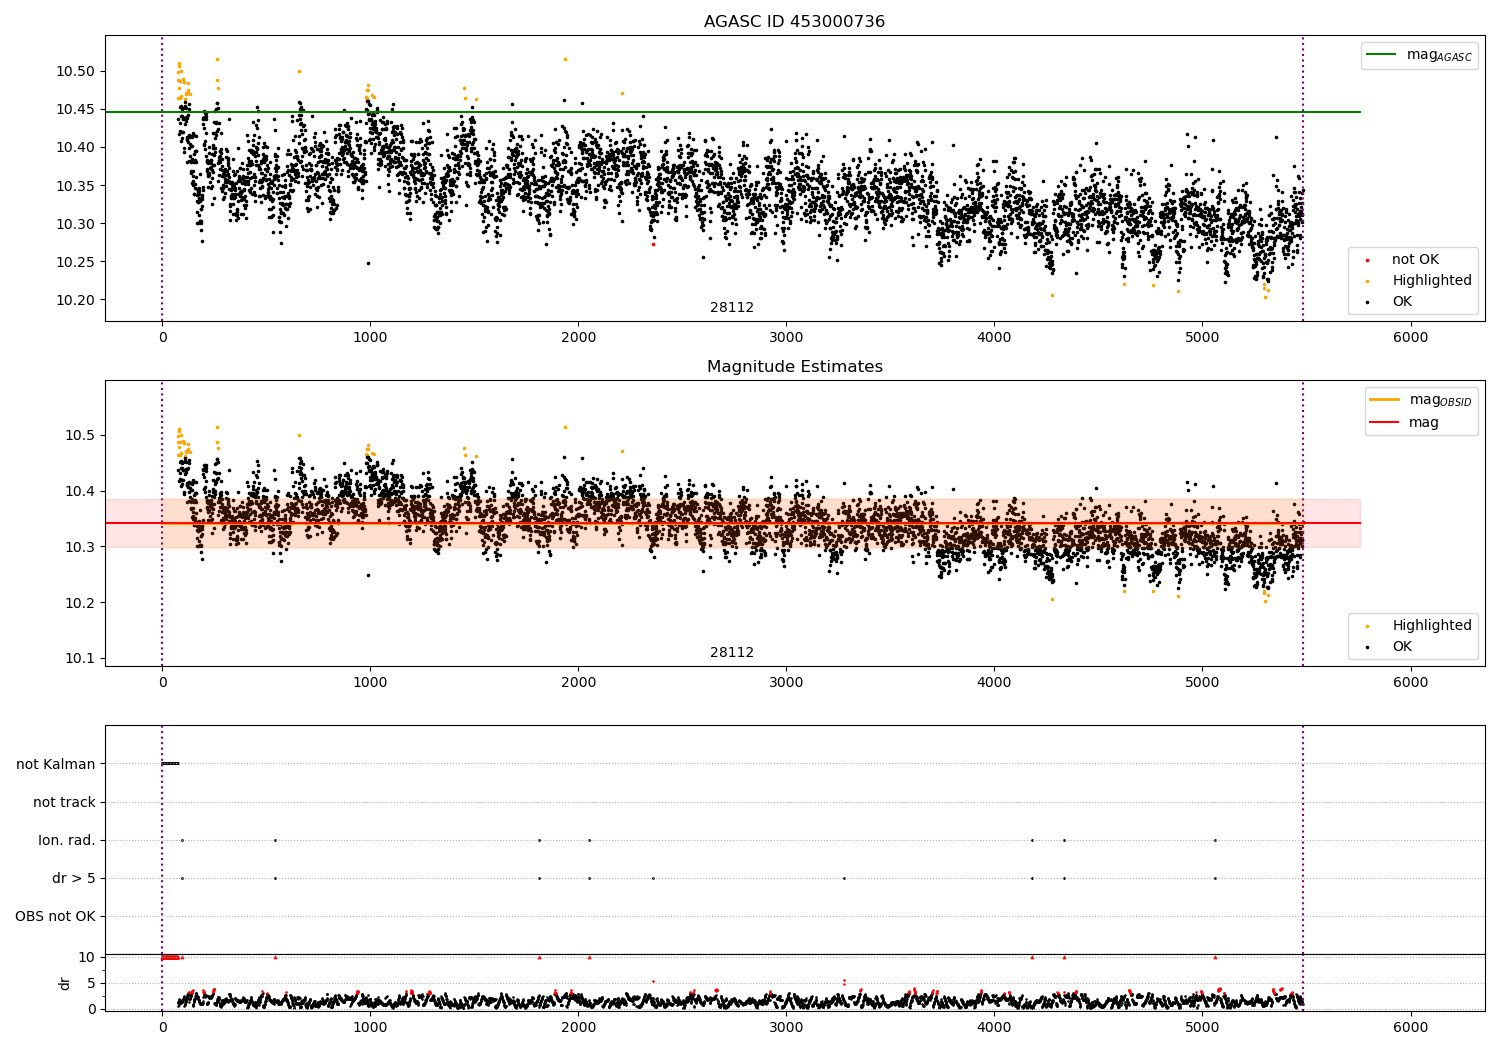
Task: Click the 28112 label in top plot
Action: [732, 308]
